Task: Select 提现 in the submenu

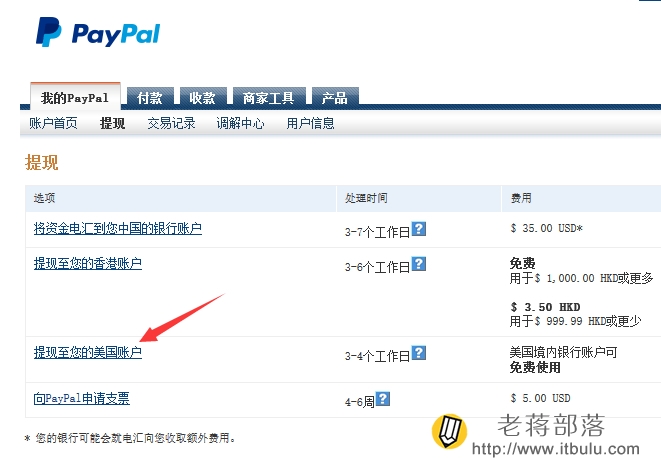Action: click(112, 123)
